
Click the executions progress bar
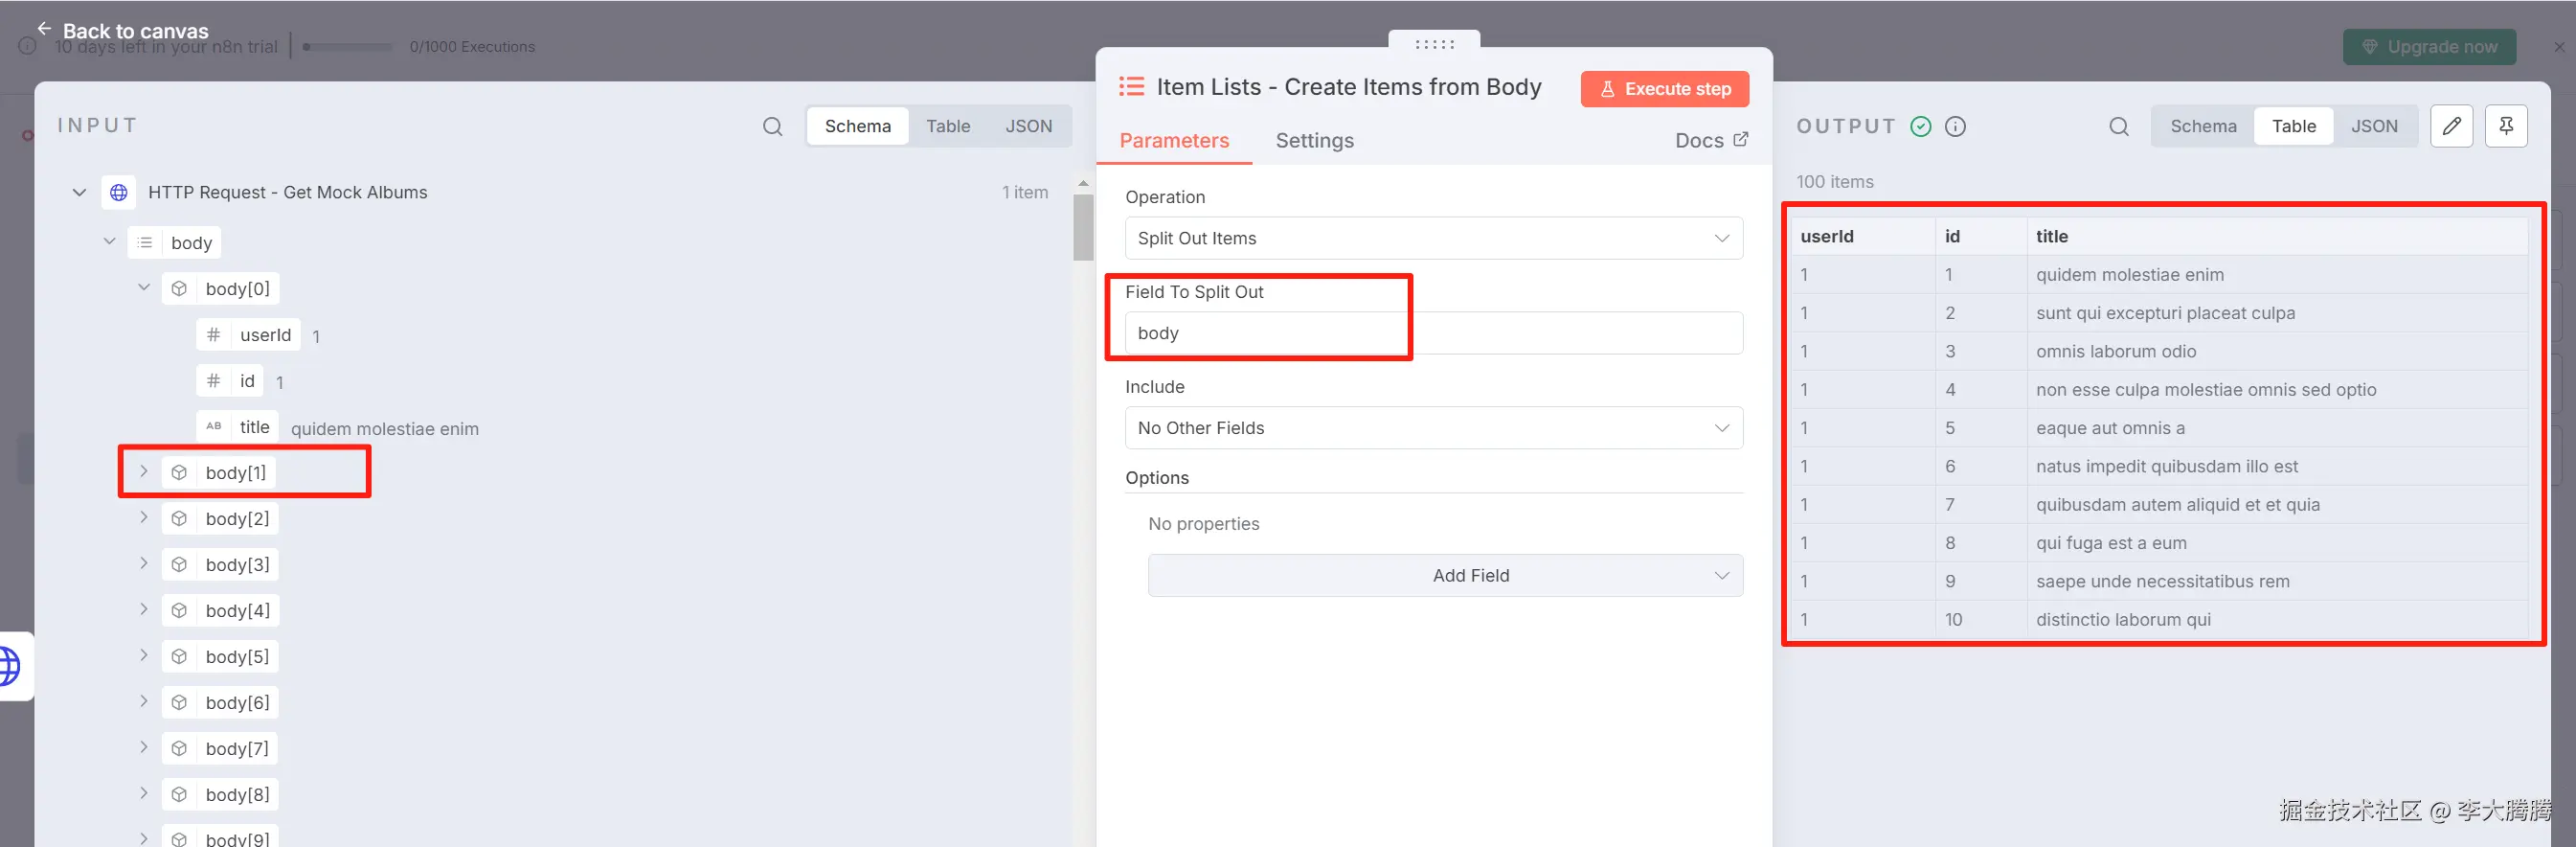(x=348, y=47)
